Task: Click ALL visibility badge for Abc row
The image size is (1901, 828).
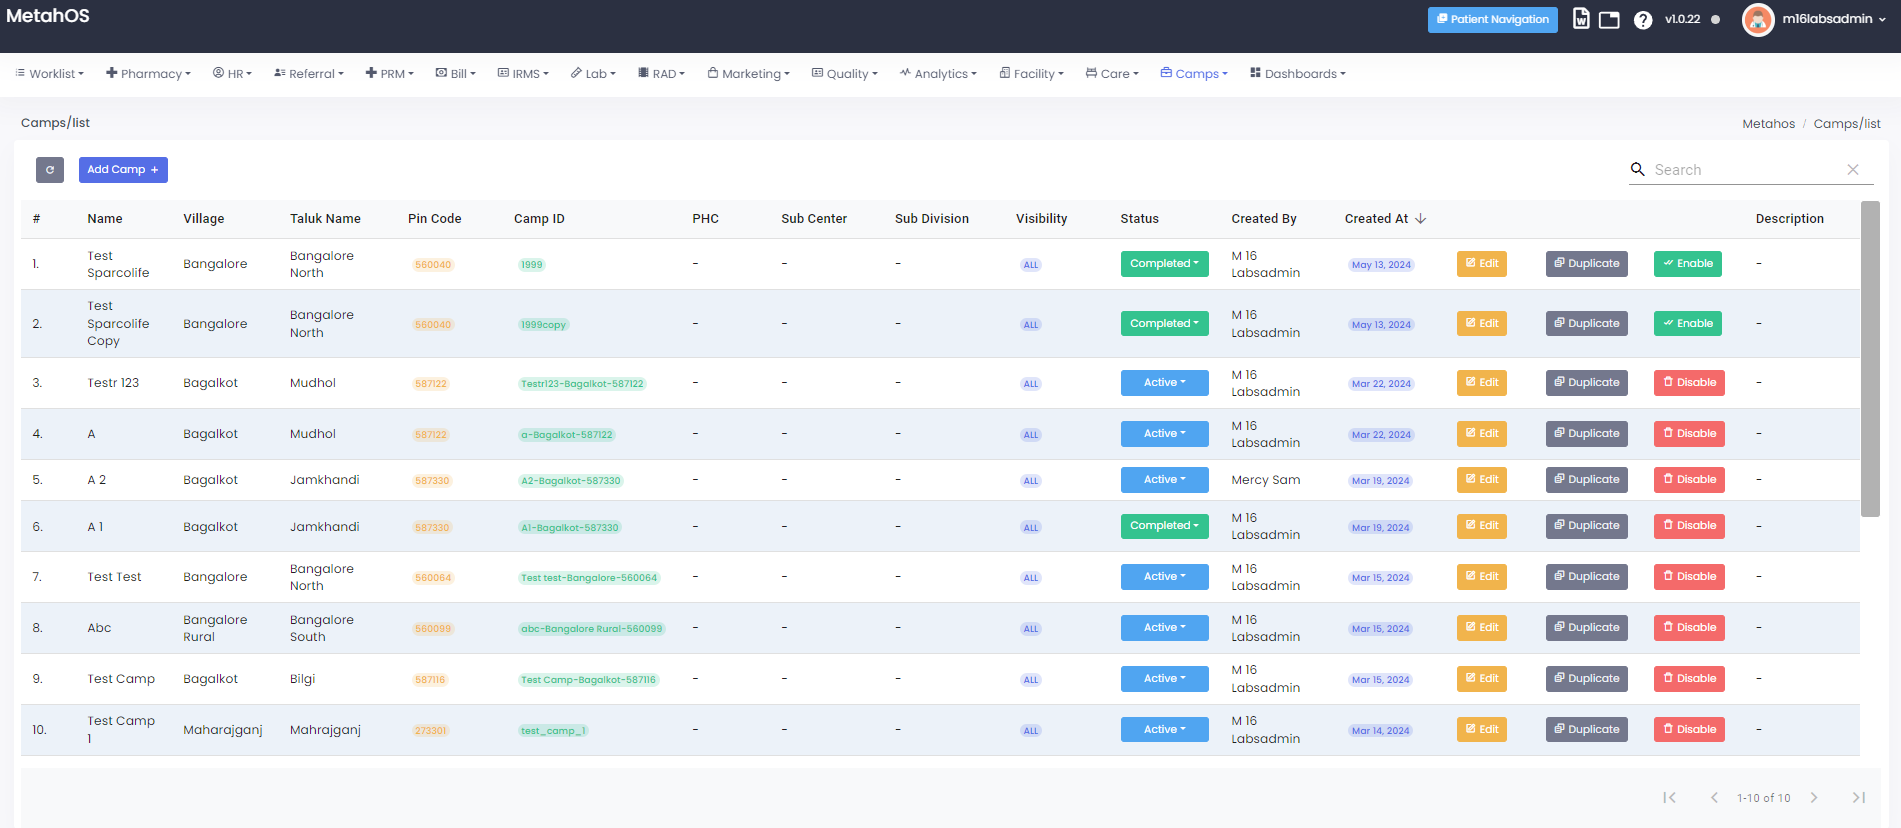Action: (x=1031, y=629)
